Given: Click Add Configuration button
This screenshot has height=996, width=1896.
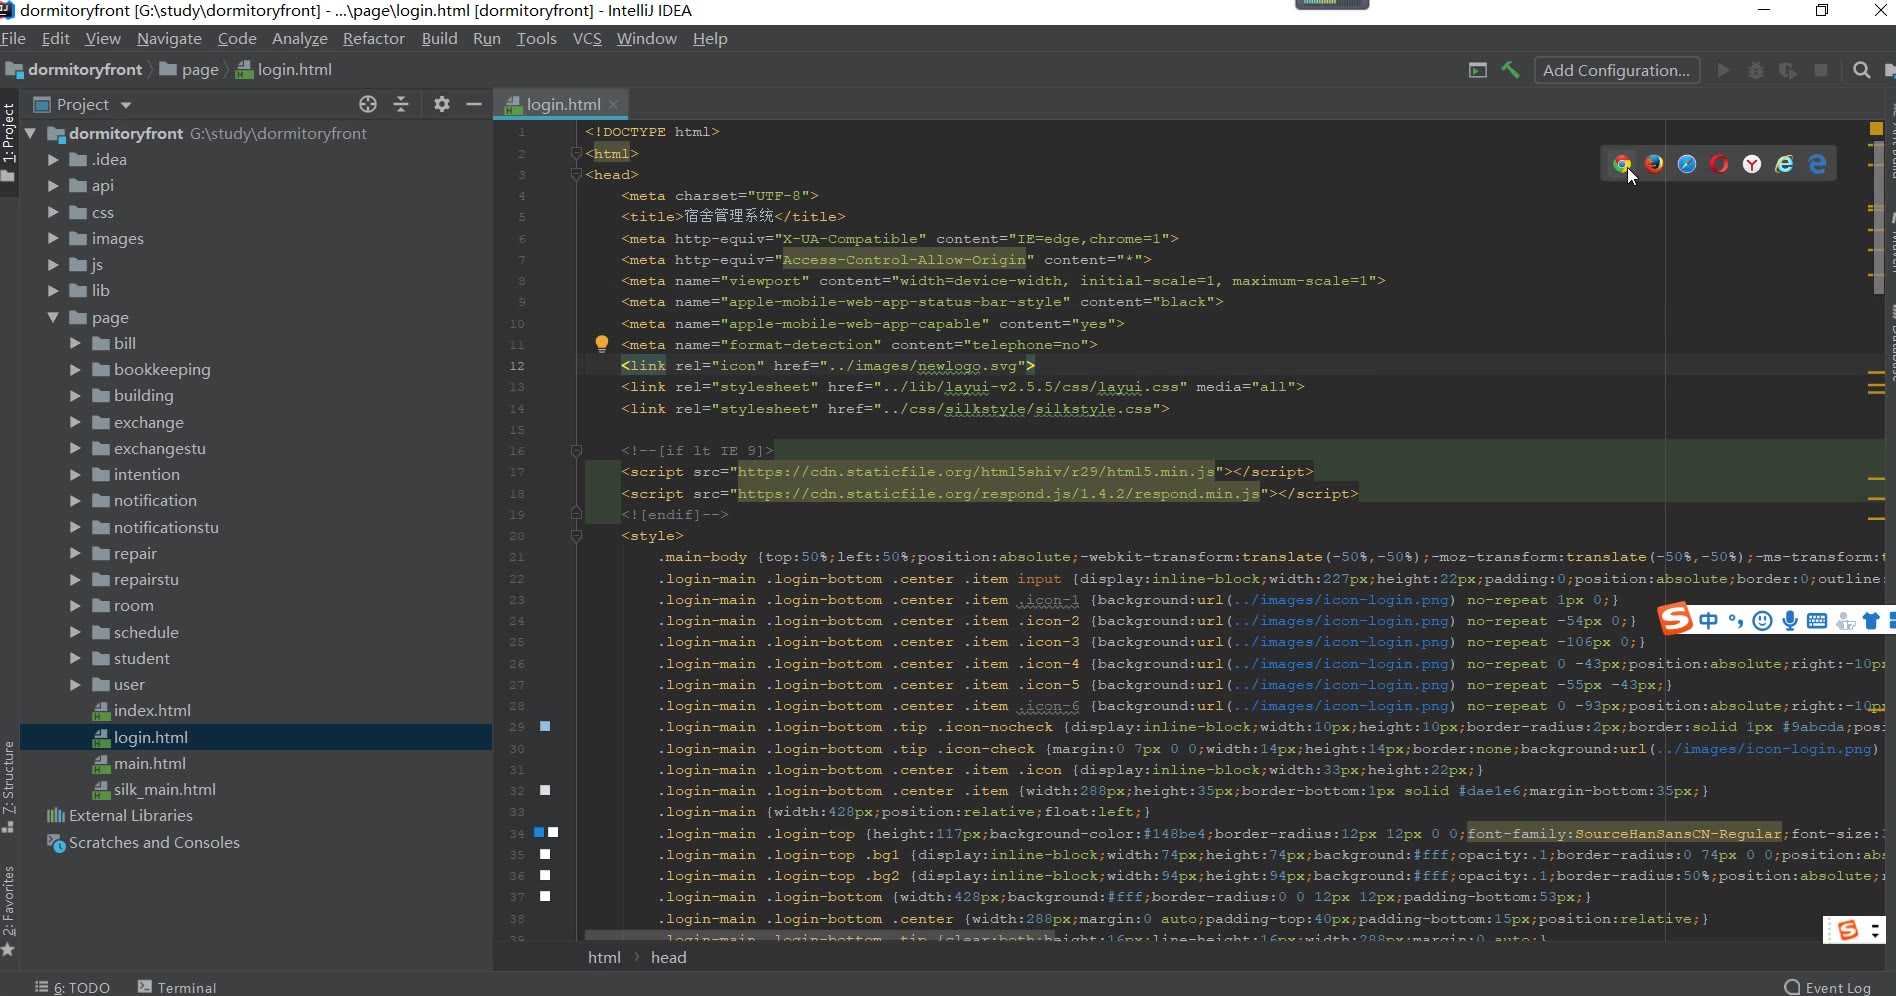Looking at the screenshot, I should point(1616,70).
